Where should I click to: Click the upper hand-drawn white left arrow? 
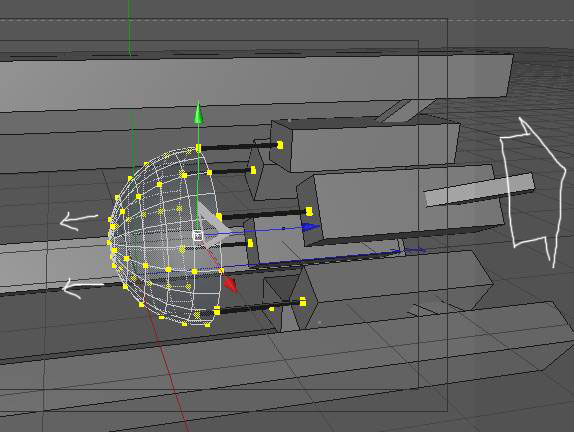(79, 221)
